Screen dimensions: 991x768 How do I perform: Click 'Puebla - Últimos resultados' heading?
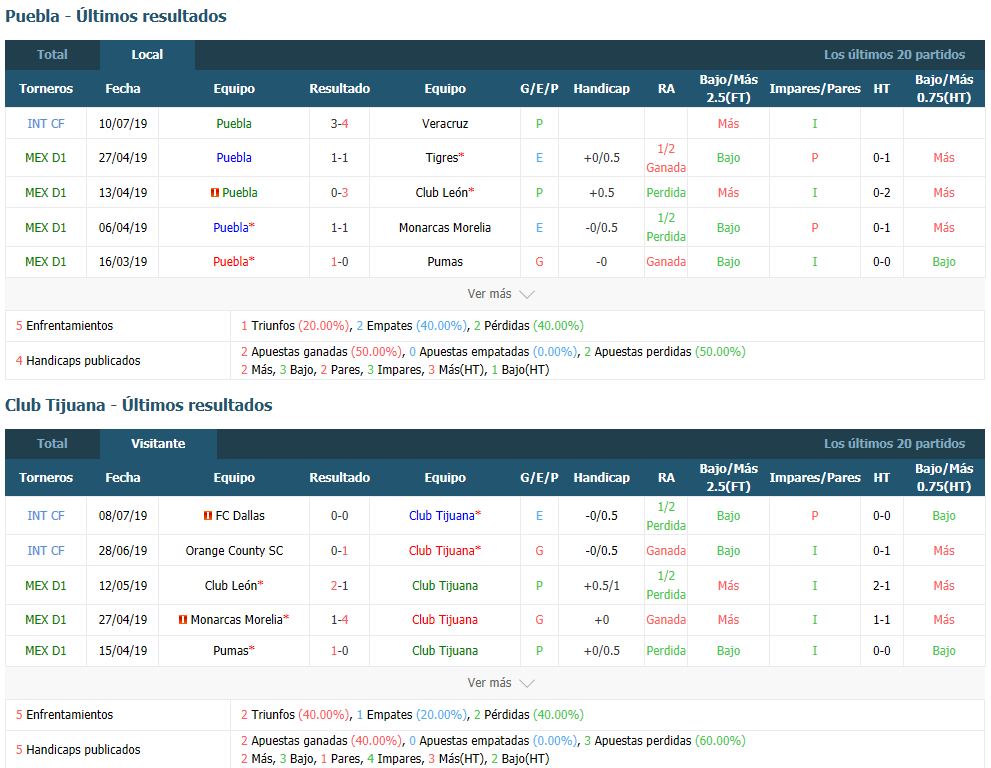[x=116, y=16]
